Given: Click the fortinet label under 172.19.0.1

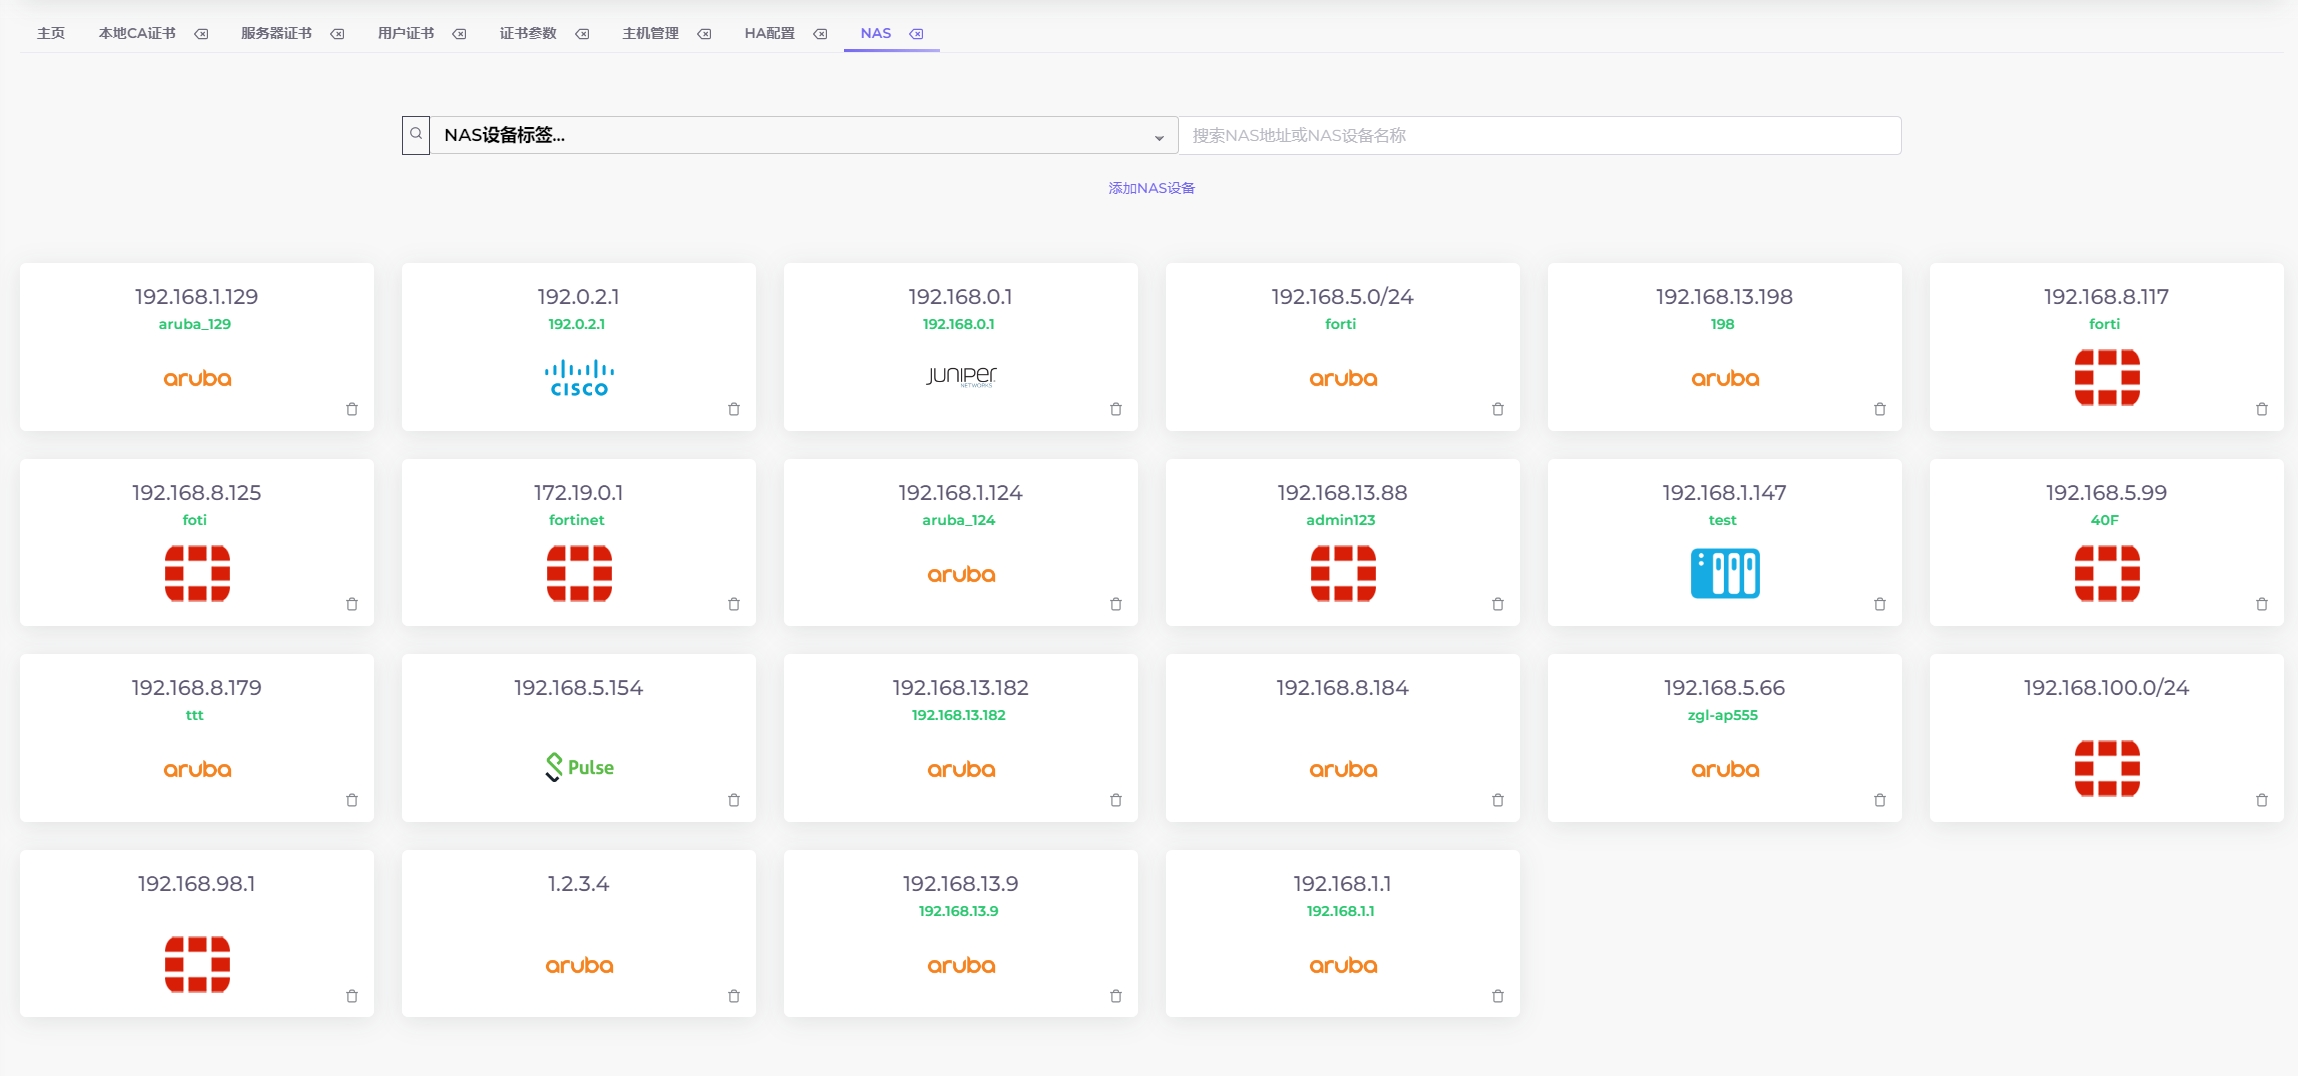Looking at the screenshot, I should click(577, 520).
